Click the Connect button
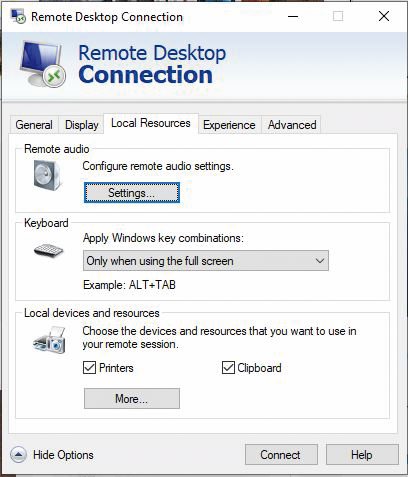The width and height of the screenshot is (408, 477). click(x=281, y=455)
